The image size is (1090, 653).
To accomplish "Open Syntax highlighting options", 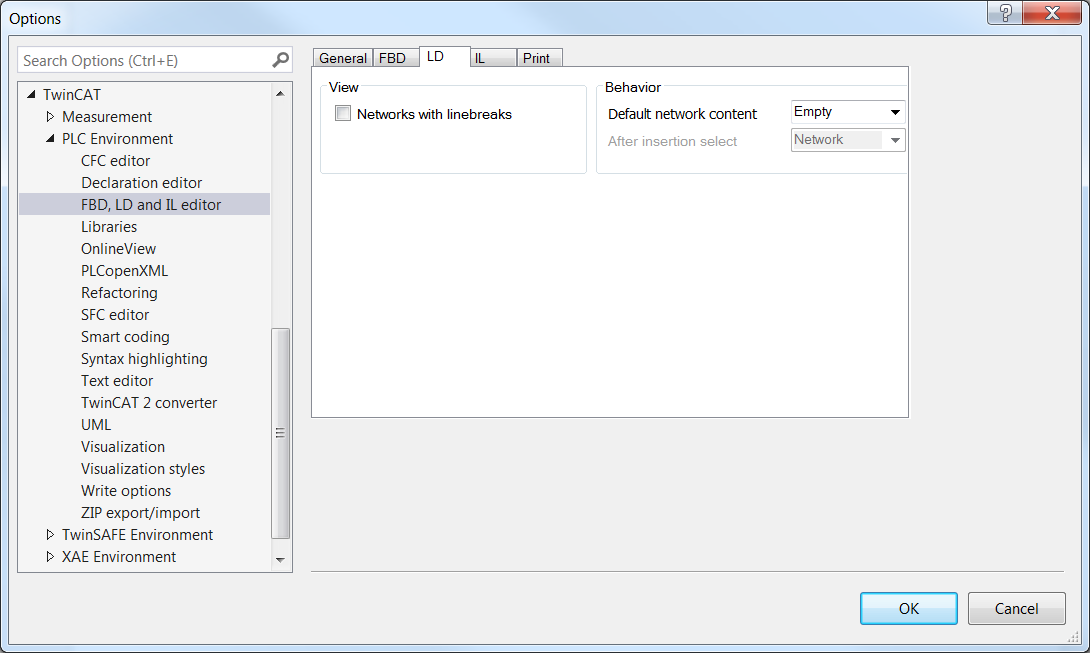I will (144, 359).
